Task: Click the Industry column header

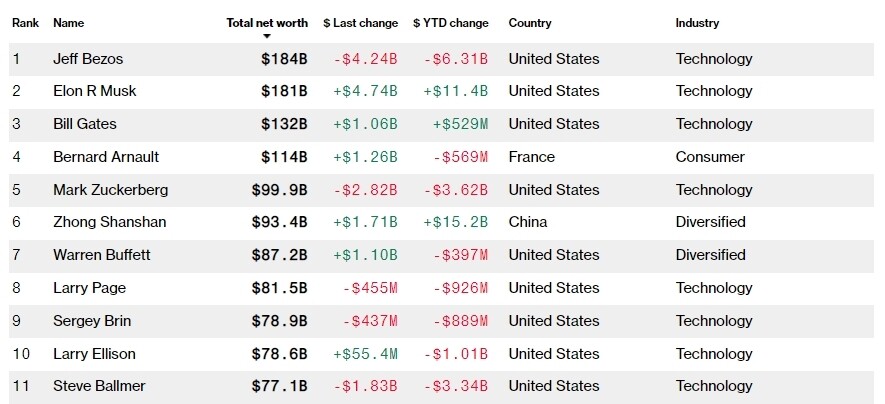Action: click(x=697, y=22)
